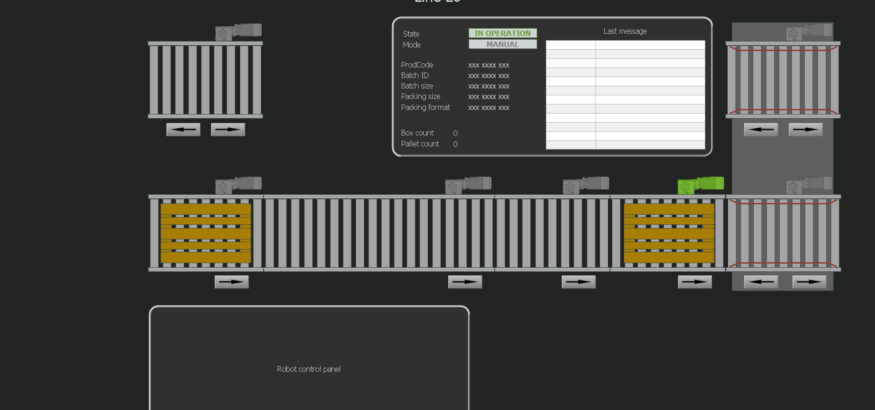Click the Batch ID label
This screenshot has width=875, height=410.
point(415,75)
